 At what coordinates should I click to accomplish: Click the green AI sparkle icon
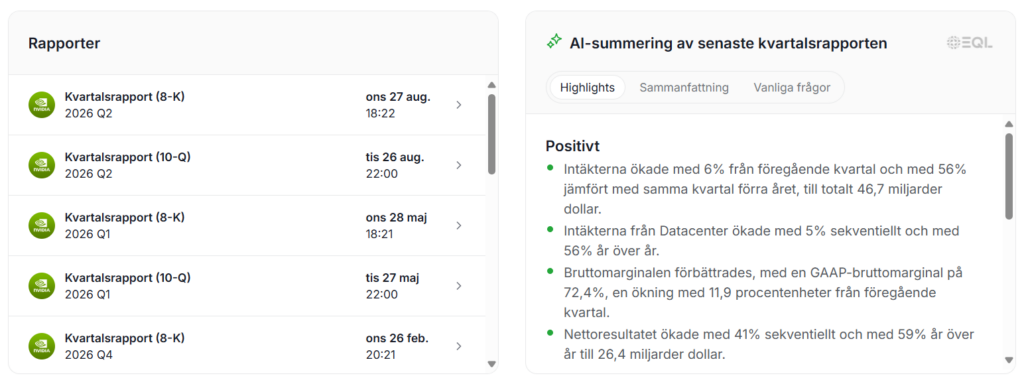(554, 42)
